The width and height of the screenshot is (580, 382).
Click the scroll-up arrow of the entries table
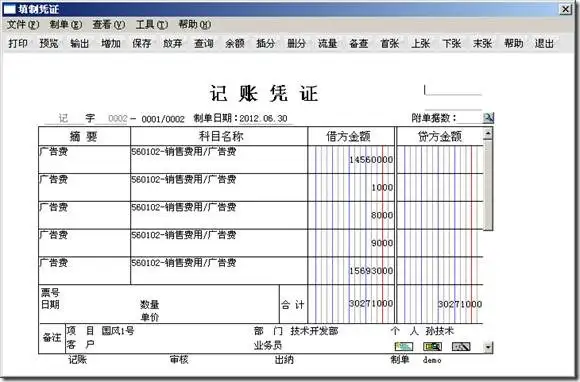[x=488, y=133]
